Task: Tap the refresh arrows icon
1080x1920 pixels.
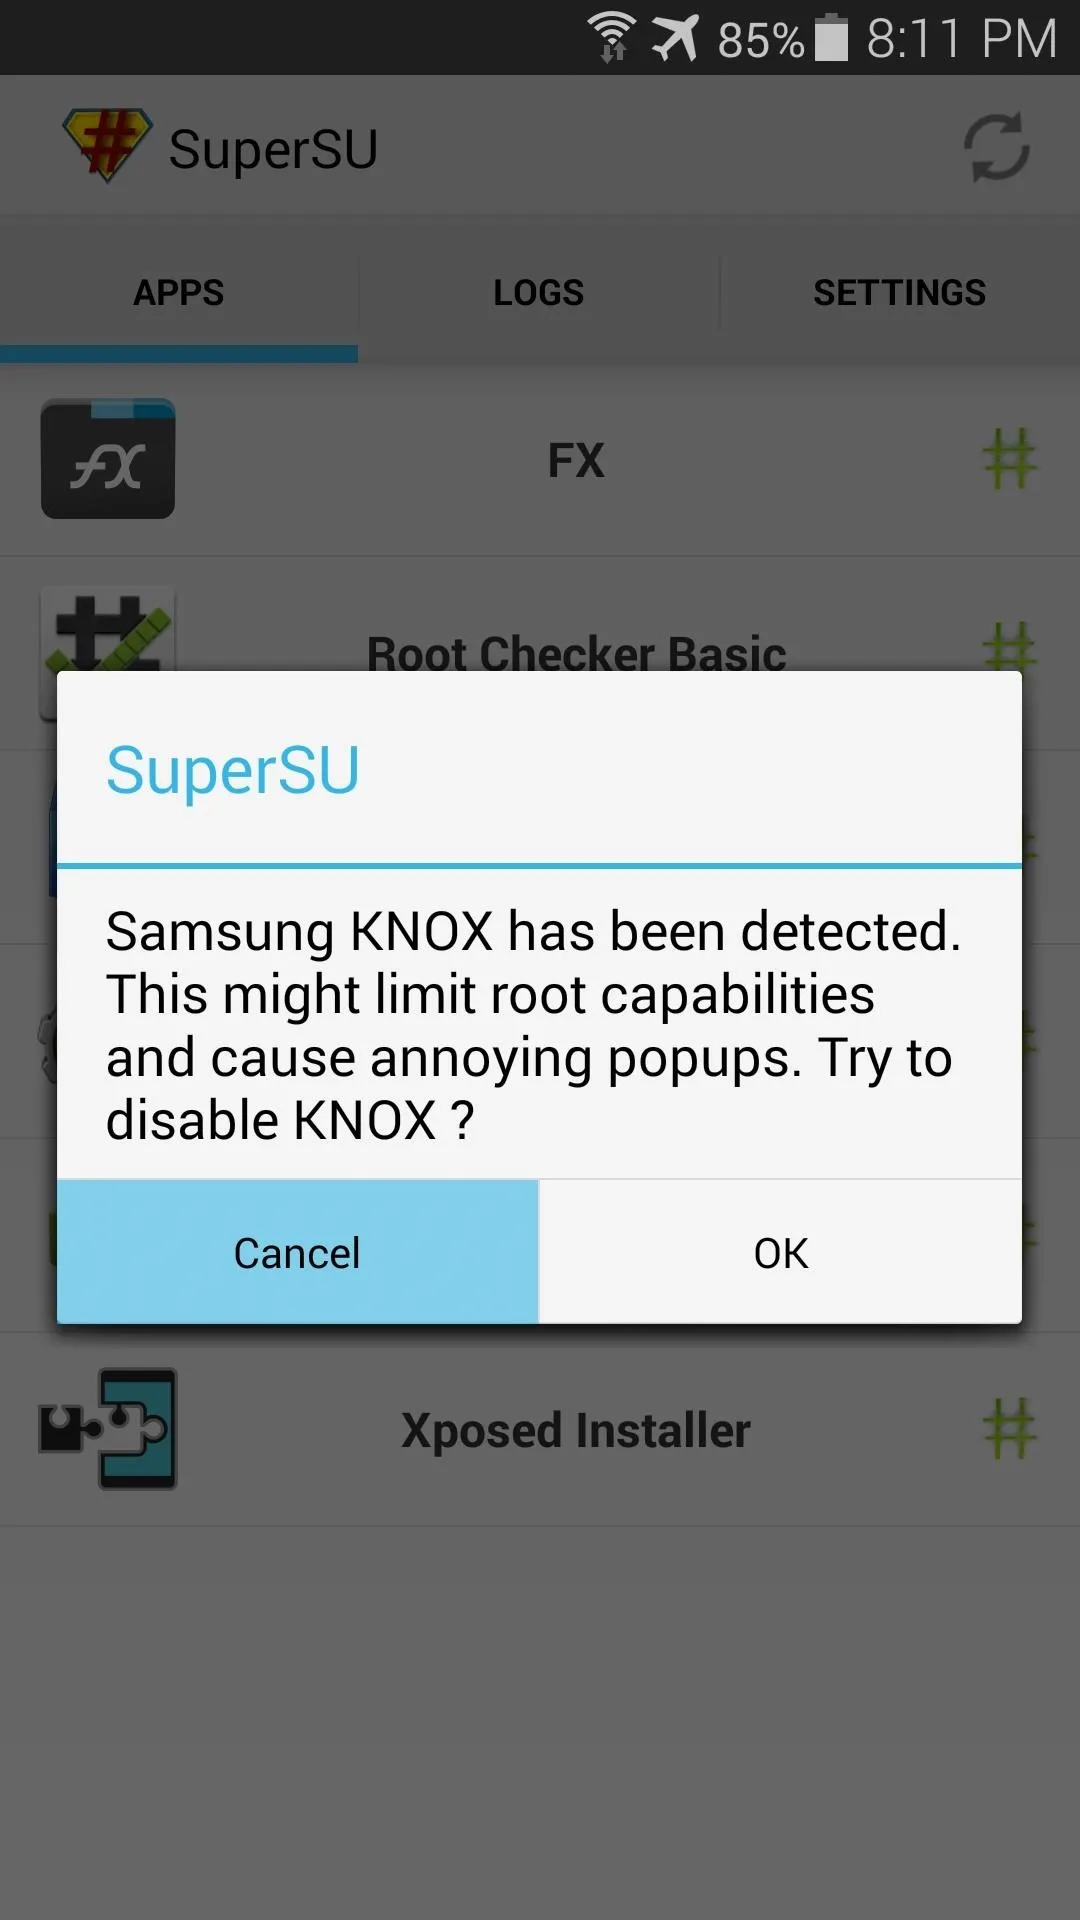Action: [x=997, y=147]
